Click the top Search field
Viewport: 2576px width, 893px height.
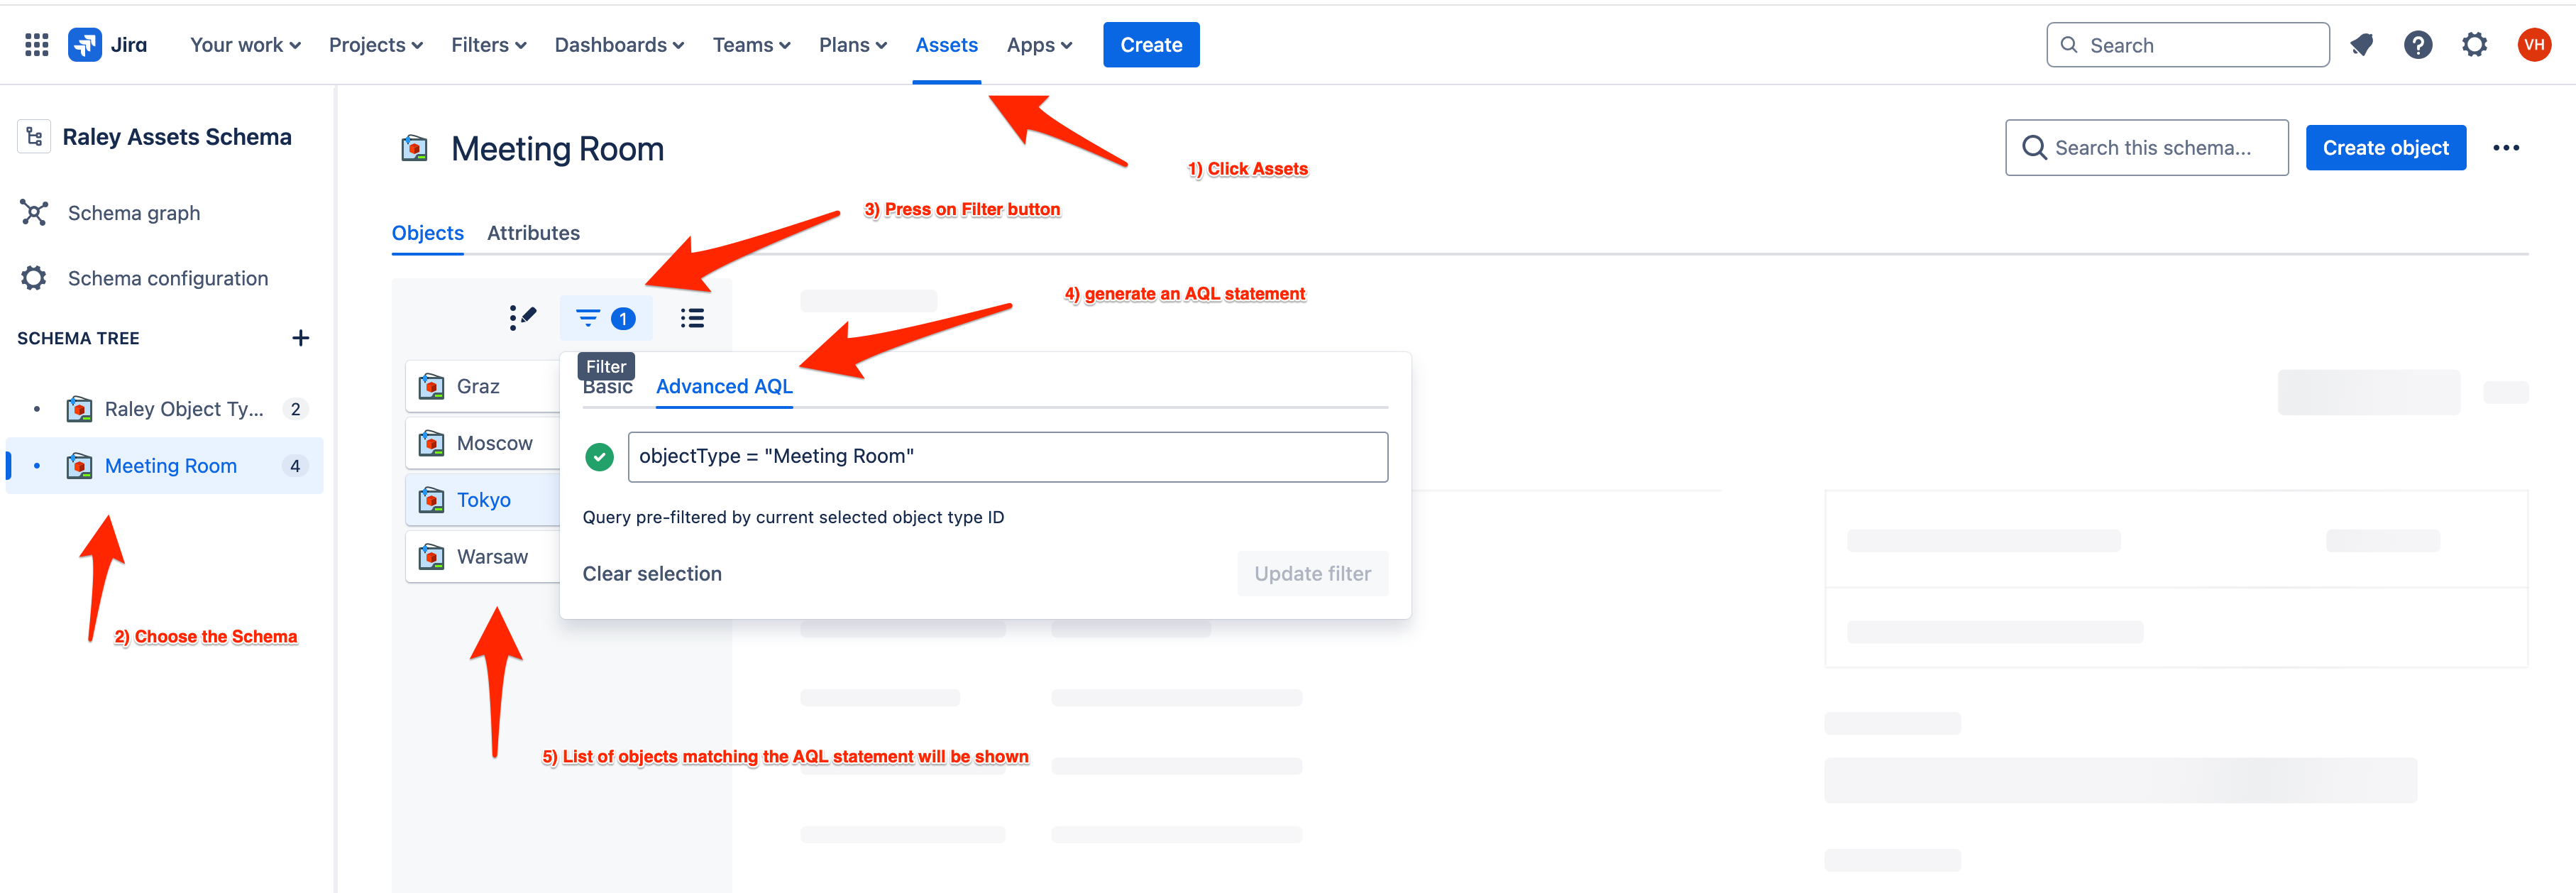point(2188,45)
